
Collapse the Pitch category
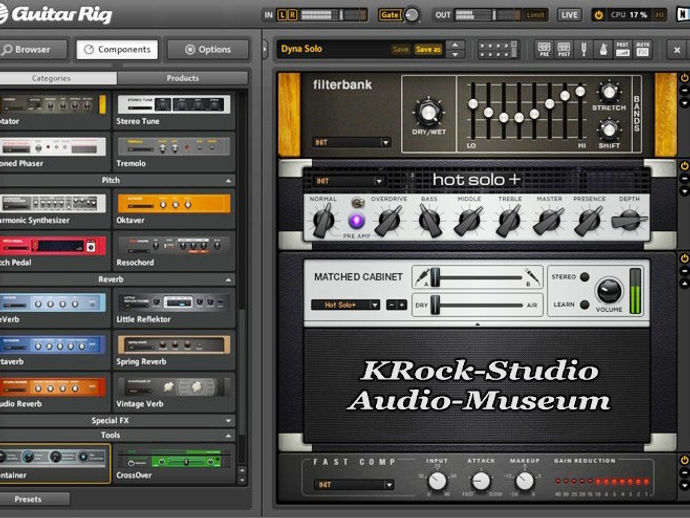(228, 180)
